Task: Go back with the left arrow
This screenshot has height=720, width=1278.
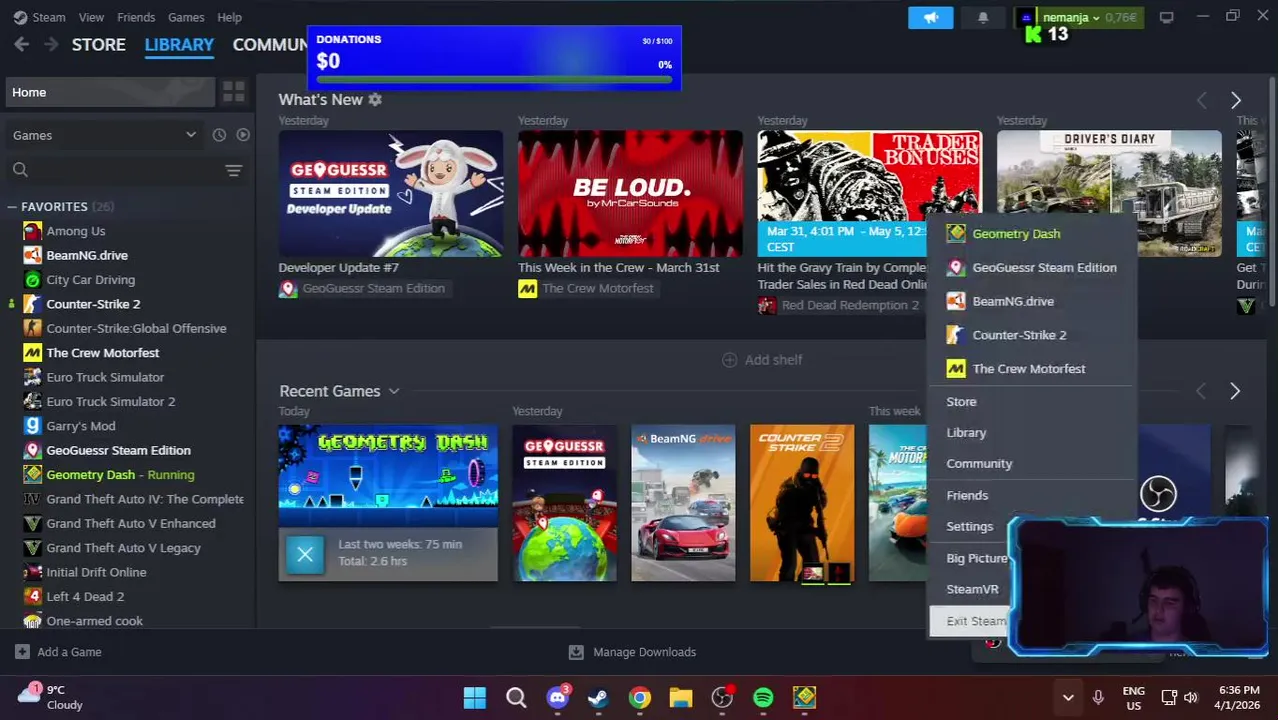Action: pyautogui.click(x=21, y=44)
